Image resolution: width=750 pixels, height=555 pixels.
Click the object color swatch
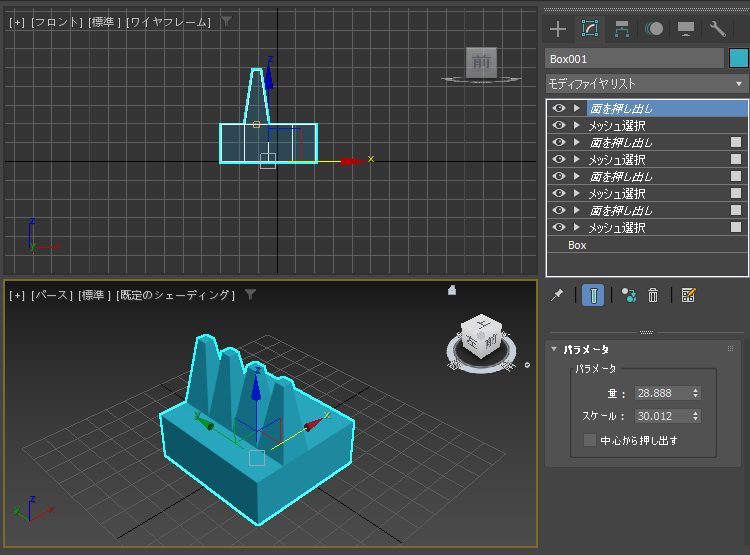[739, 58]
